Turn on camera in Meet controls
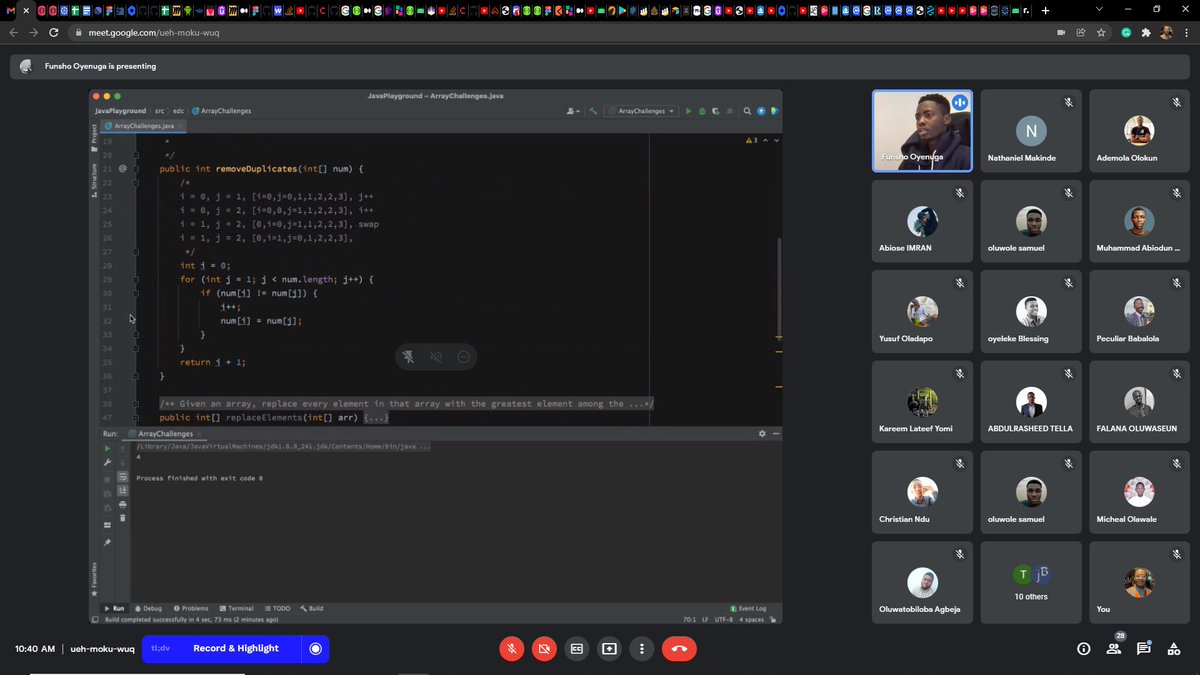The width and height of the screenshot is (1200, 675). click(x=544, y=648)
